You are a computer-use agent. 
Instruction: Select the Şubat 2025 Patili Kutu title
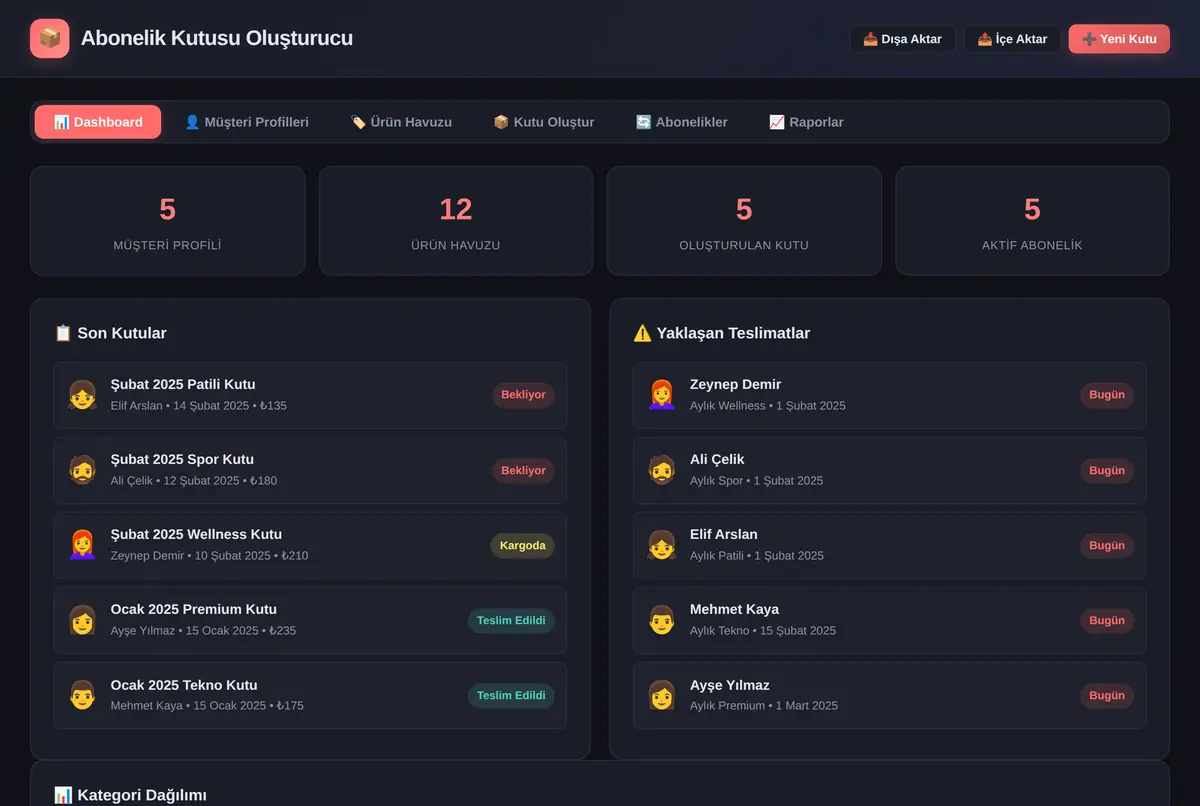183,384
